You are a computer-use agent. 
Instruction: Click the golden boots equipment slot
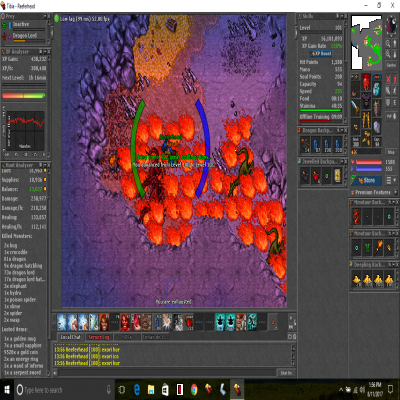click(x=366, y=138)
